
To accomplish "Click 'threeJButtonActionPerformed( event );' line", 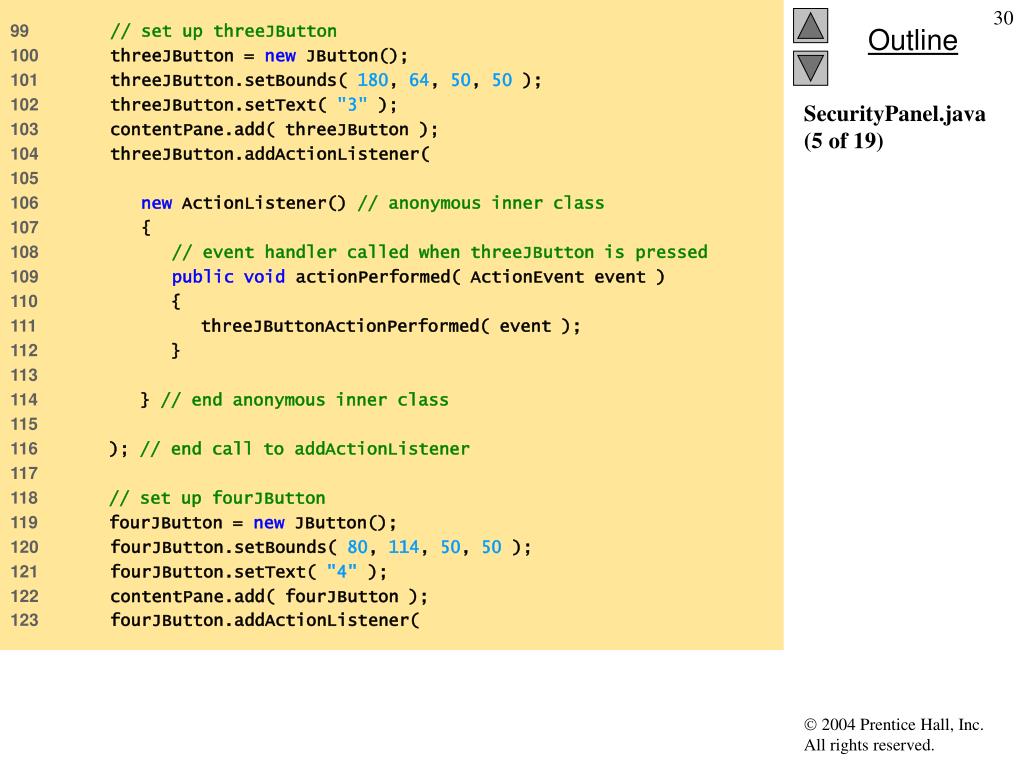I will click(391, 326).
